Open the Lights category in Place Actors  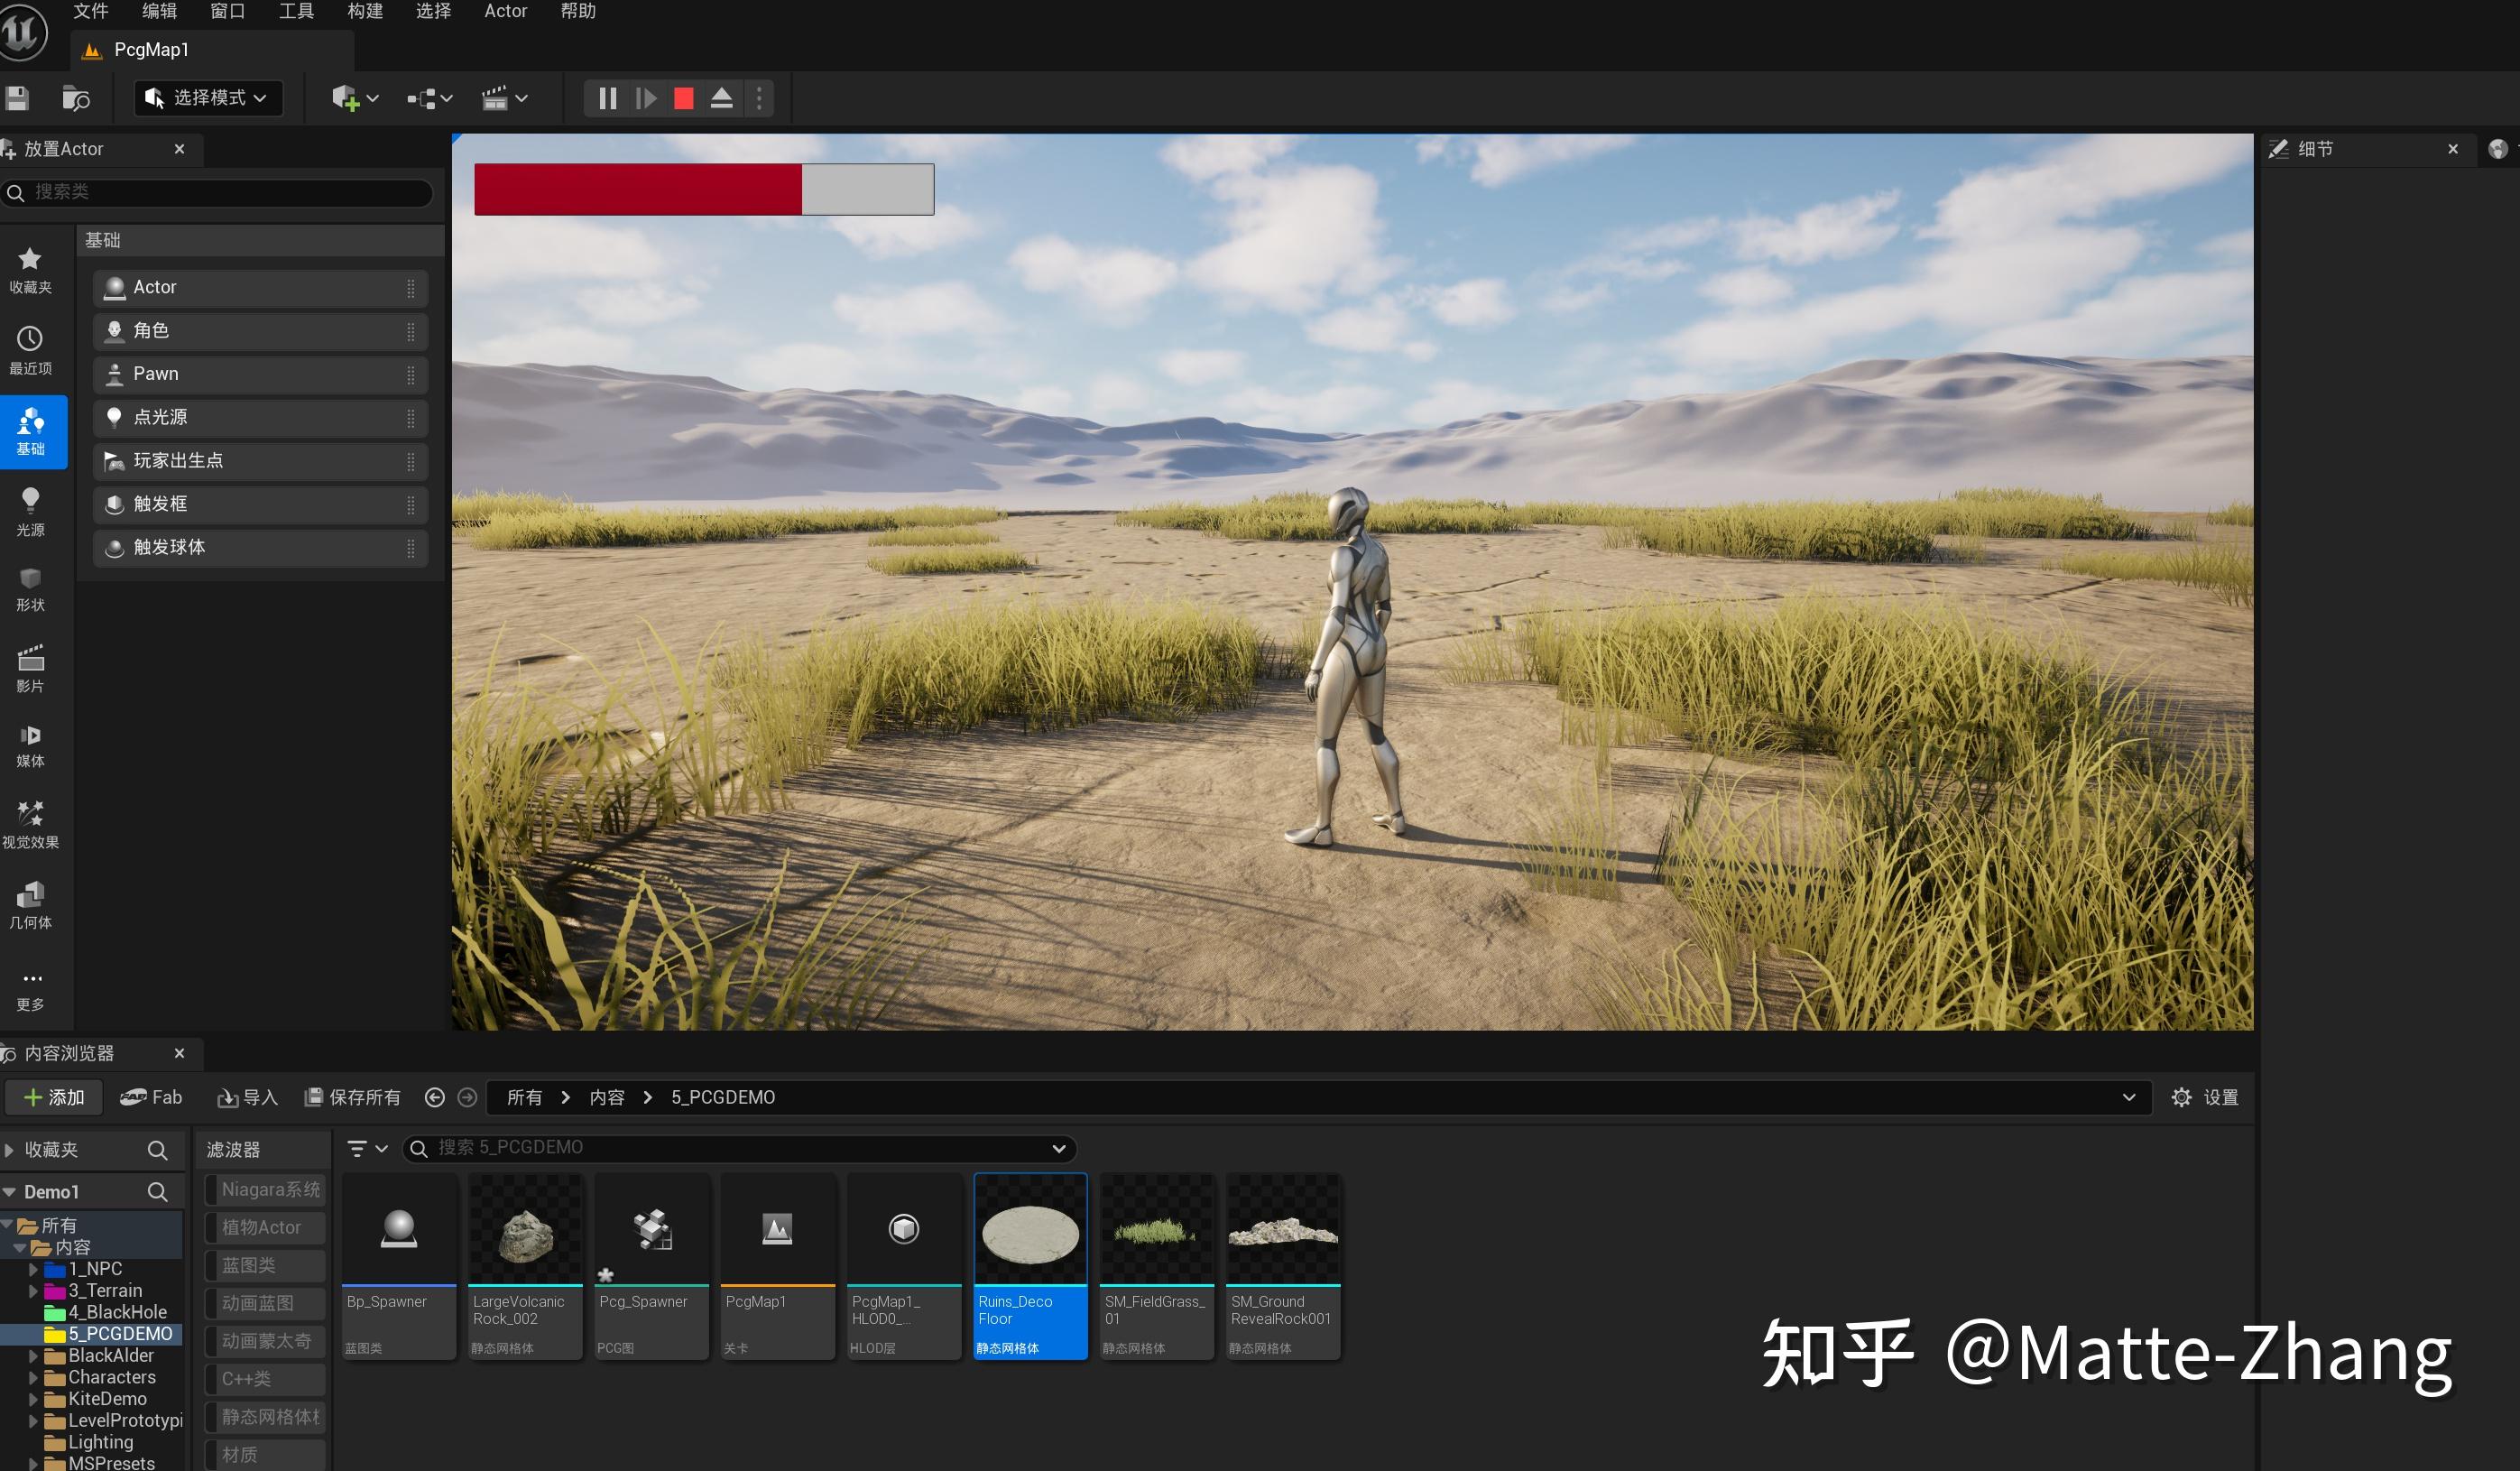pos(30,511)
